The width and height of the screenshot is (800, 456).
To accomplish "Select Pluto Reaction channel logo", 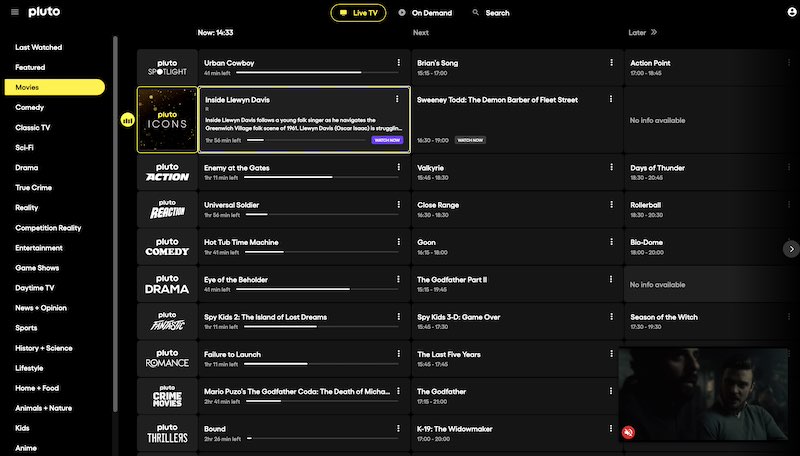I will click(x=167, y=210).
